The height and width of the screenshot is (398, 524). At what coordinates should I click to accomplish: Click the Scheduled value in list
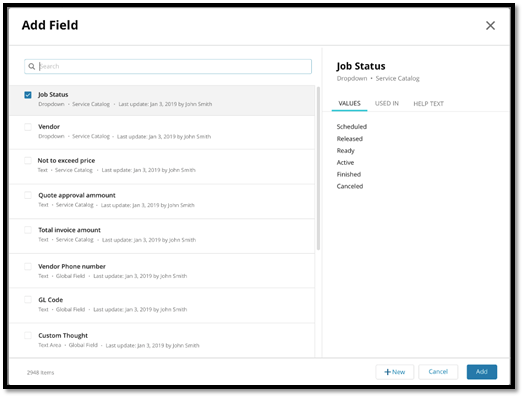[x=352, y=127]
